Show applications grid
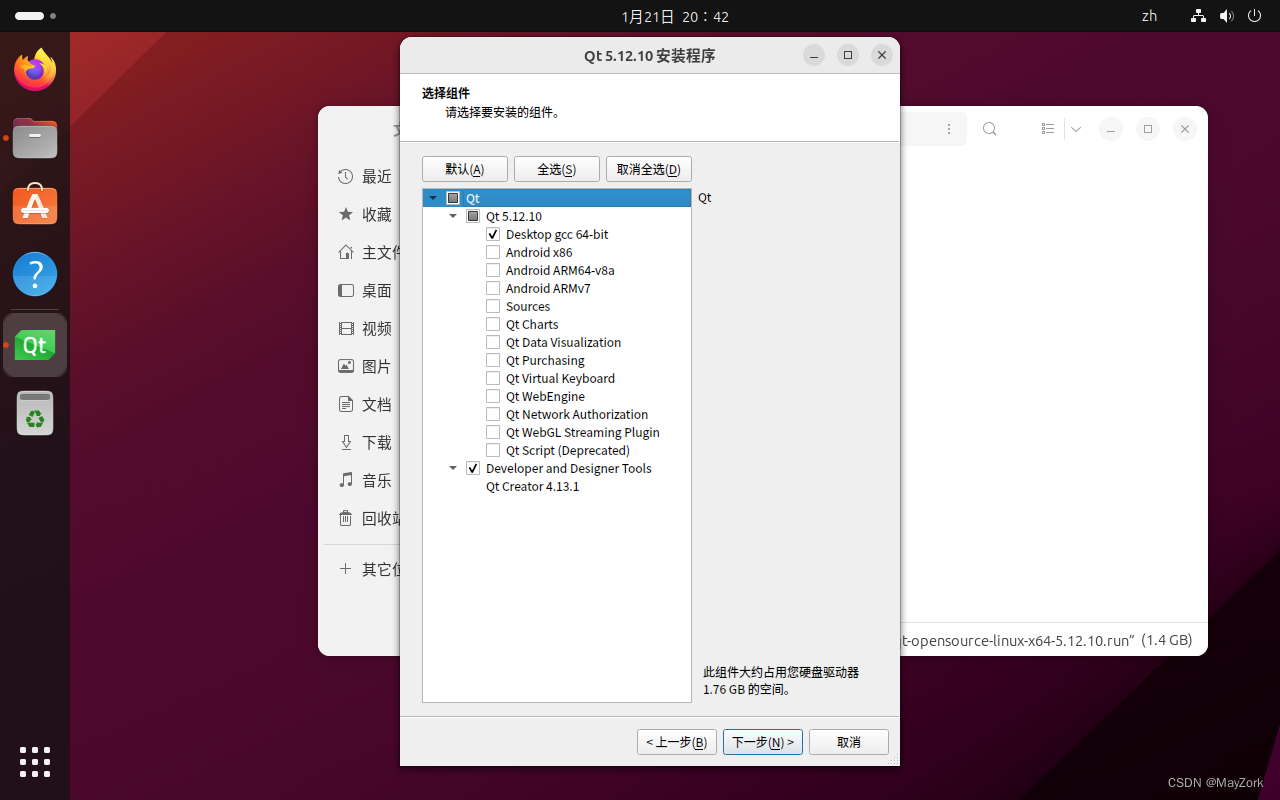Viewport: 1280px width, 800px height. 35,762
